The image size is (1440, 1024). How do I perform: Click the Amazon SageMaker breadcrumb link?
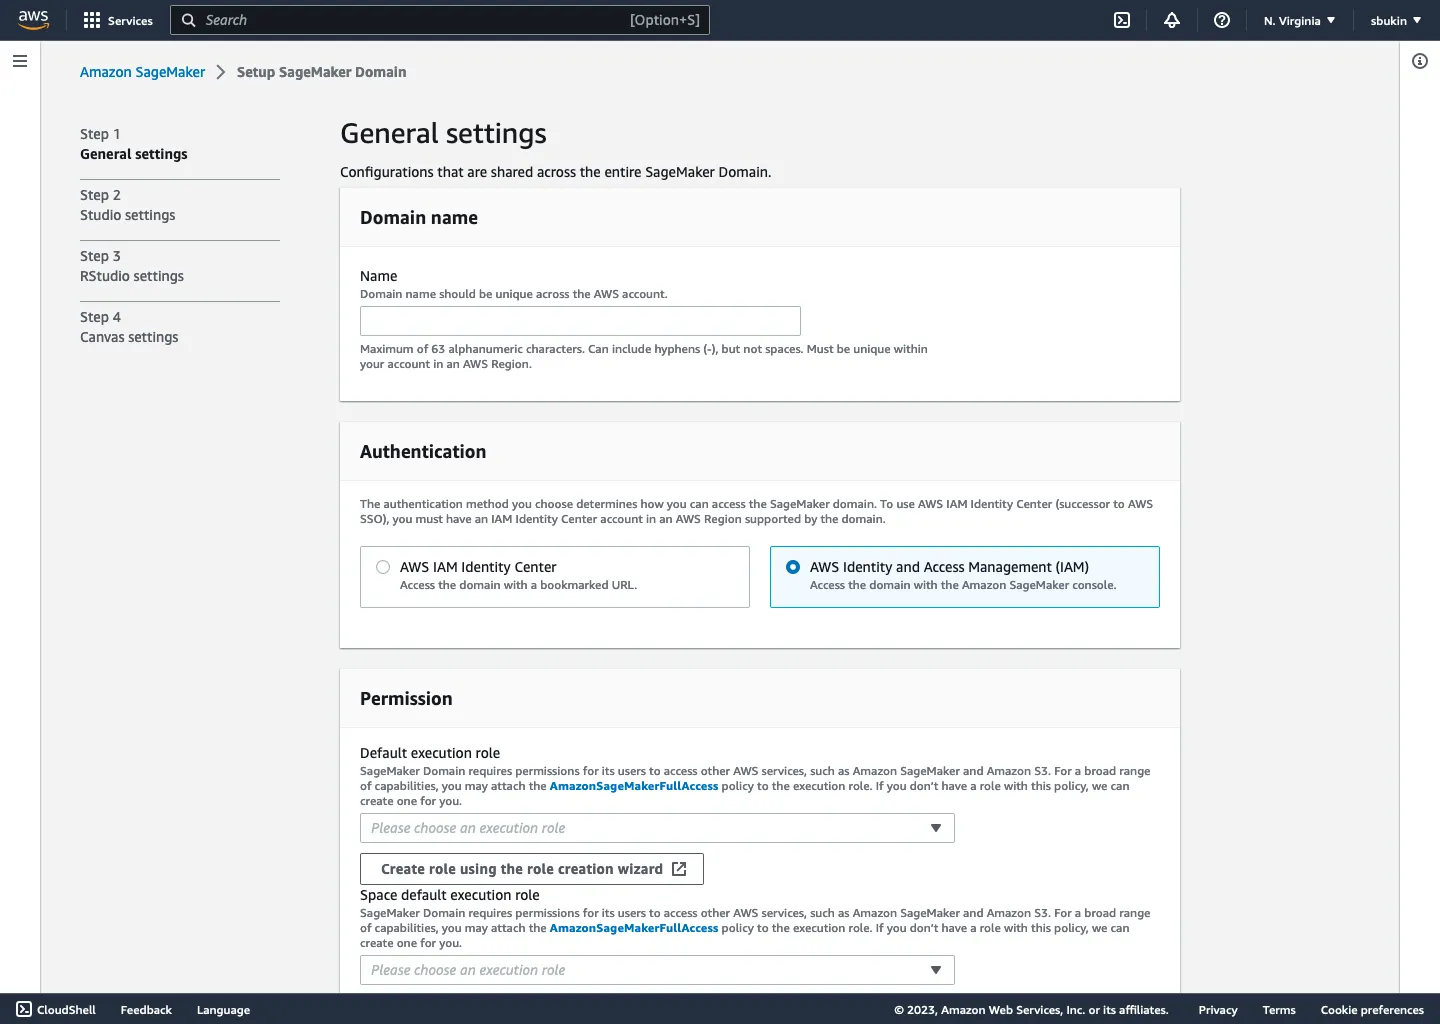click(142, 72)
